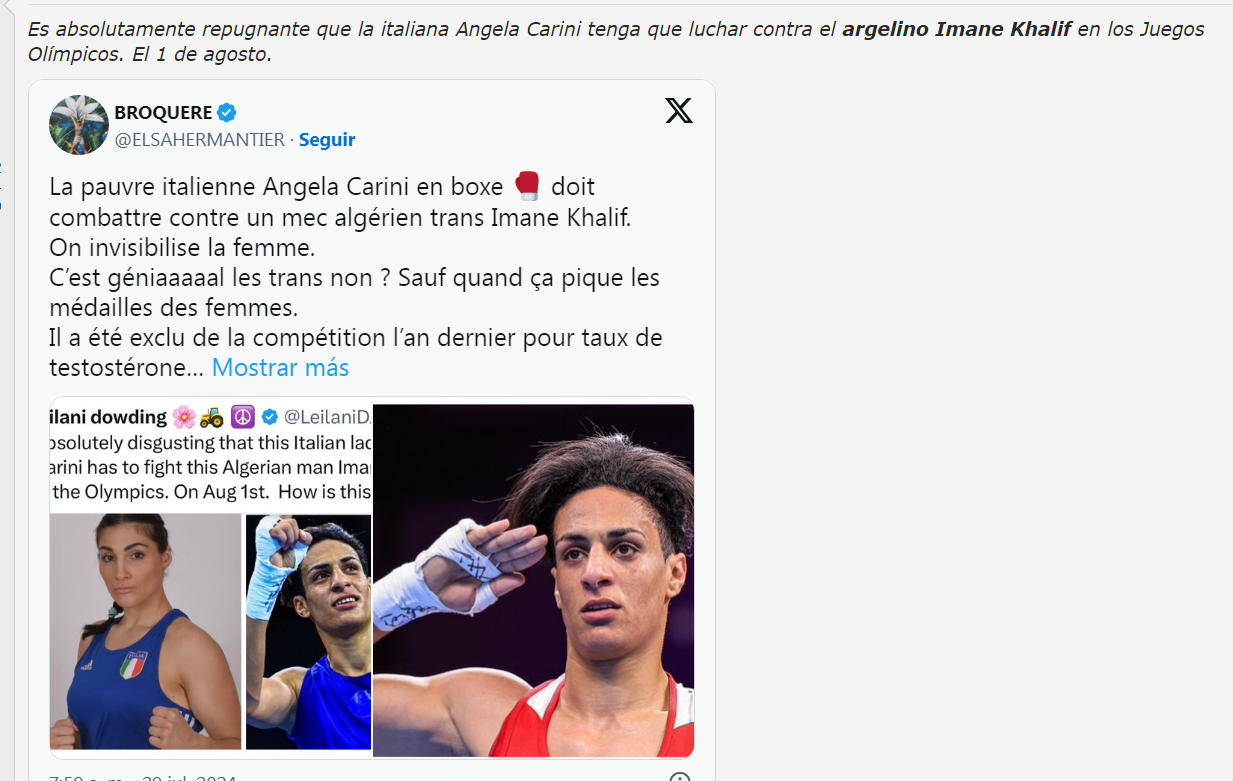Open the large photo of the boxer saluting
Viewport: 1233px width, 781px height.
tap(534, 580)
